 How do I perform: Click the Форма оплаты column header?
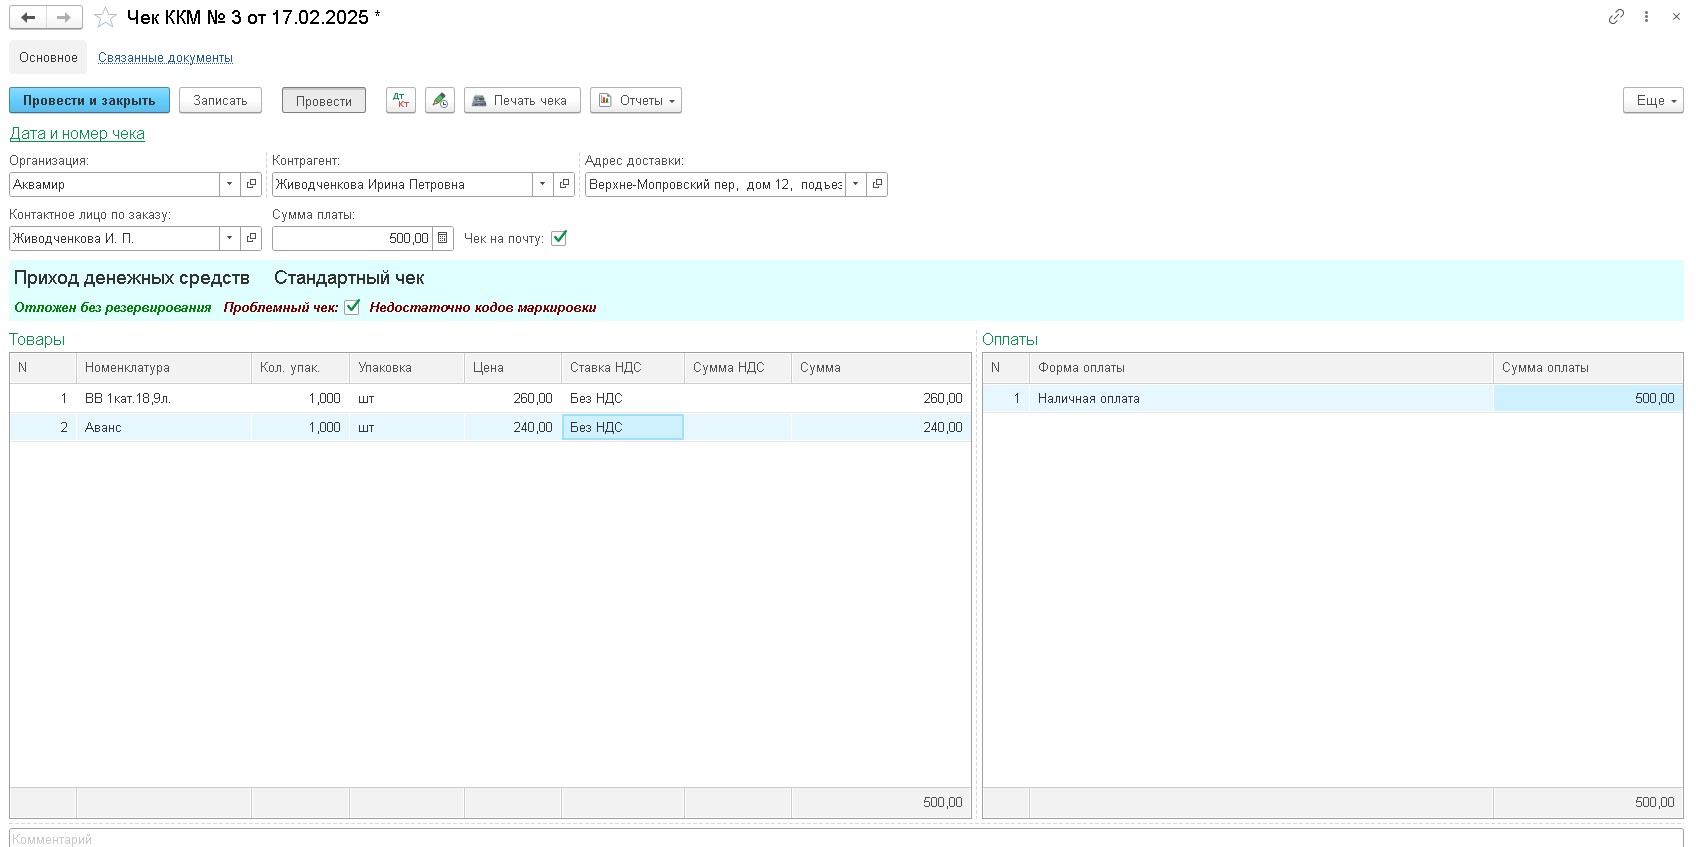tap(1261, 368)
